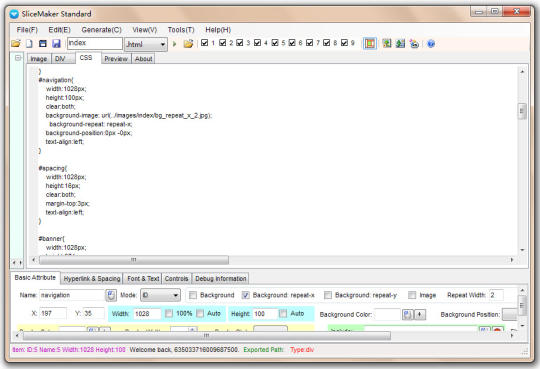Click the Repeat Width field
This screenshot has width=540, height=369.
496,295
